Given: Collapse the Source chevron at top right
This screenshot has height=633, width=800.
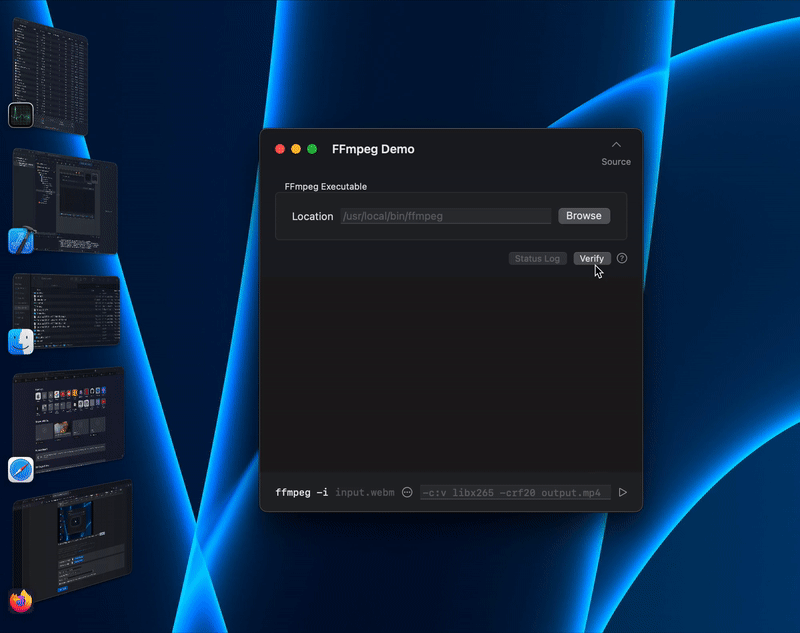Looking at the screenshot, I should (x=616, y=145).
